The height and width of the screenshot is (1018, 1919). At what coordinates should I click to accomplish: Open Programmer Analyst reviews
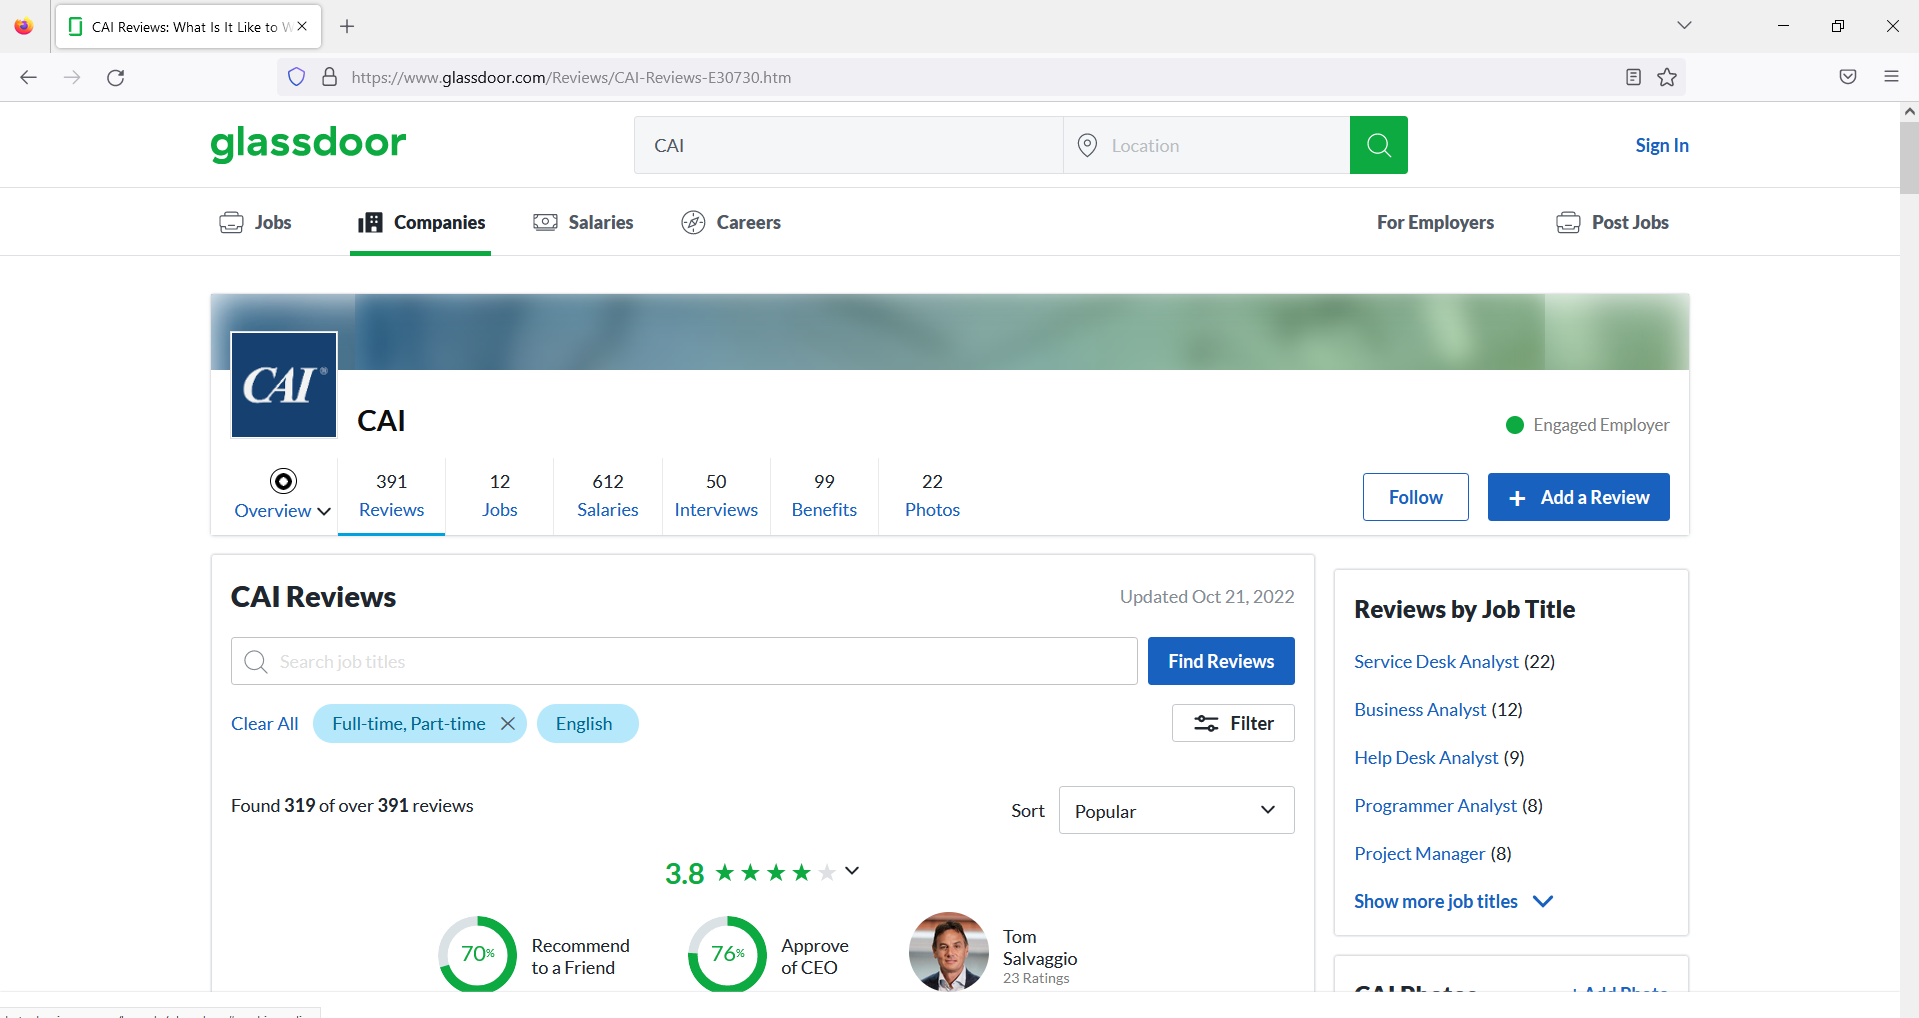pyautogui.click(x=1435, y=805)
